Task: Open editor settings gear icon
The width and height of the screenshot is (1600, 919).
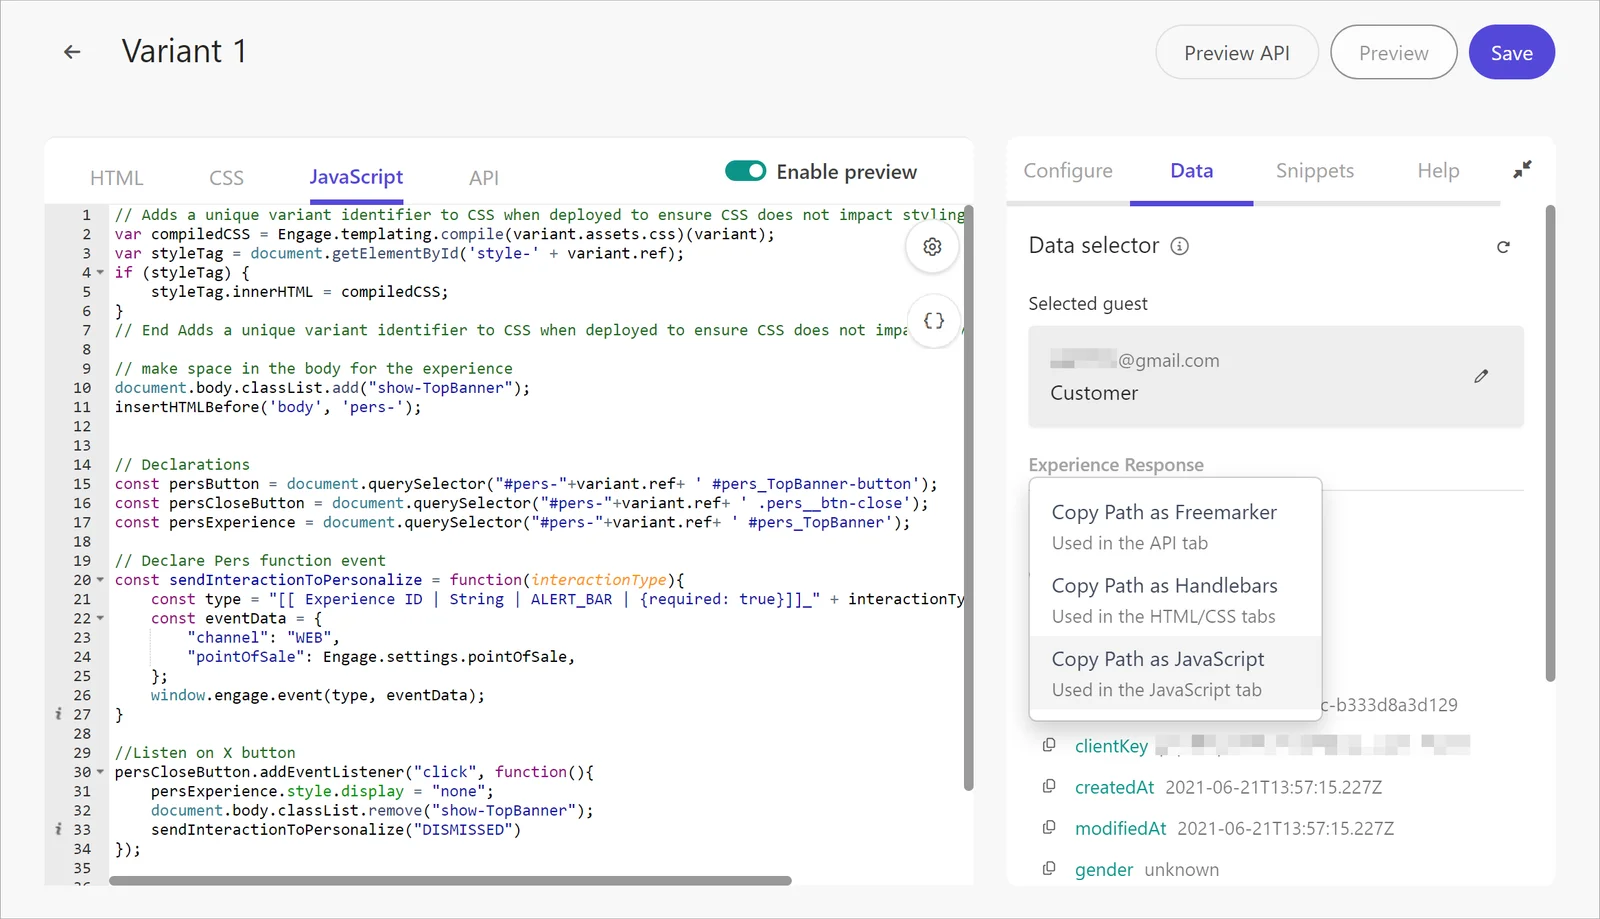Action: pyautogui.click(x=932, y=247)
